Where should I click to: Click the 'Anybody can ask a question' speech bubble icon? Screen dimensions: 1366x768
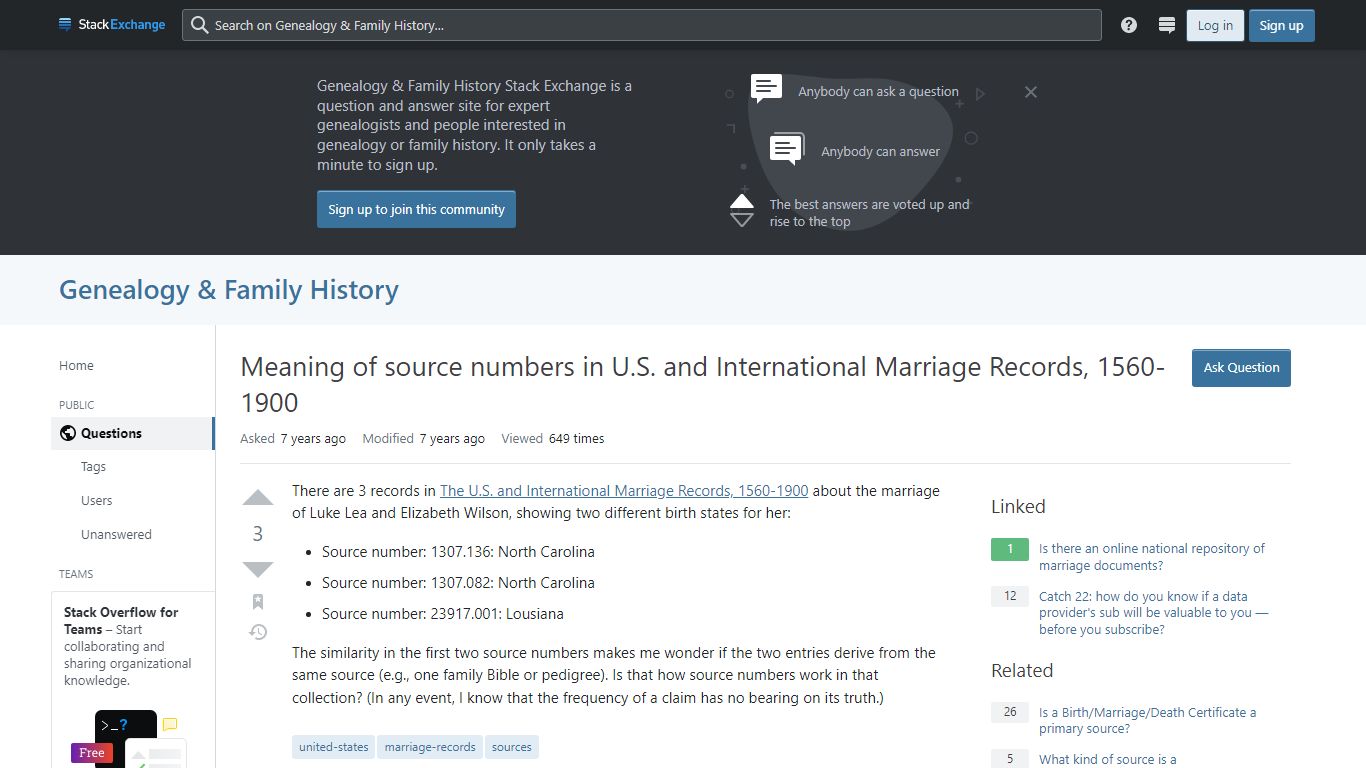click(767, 89)
